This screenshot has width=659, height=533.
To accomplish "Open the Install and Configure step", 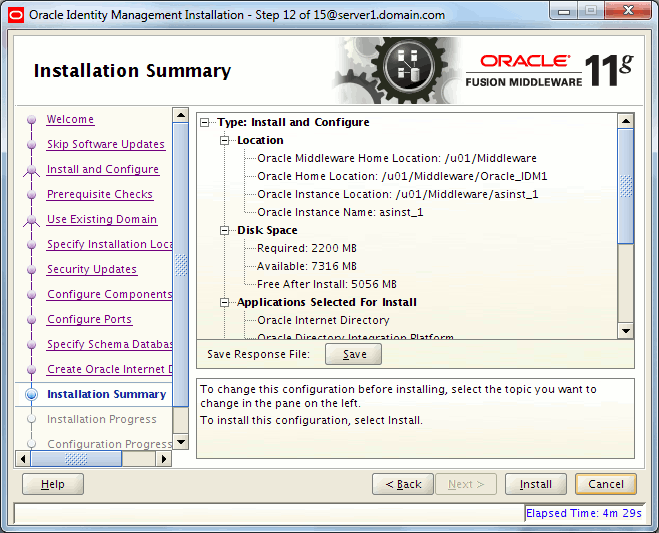I will pos(103,169).
